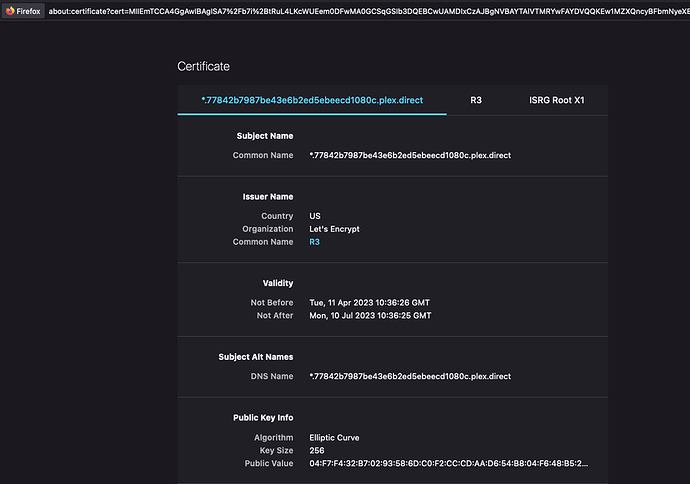Click the Key Size value 256

pyautogui.click(x=319, y=450)
